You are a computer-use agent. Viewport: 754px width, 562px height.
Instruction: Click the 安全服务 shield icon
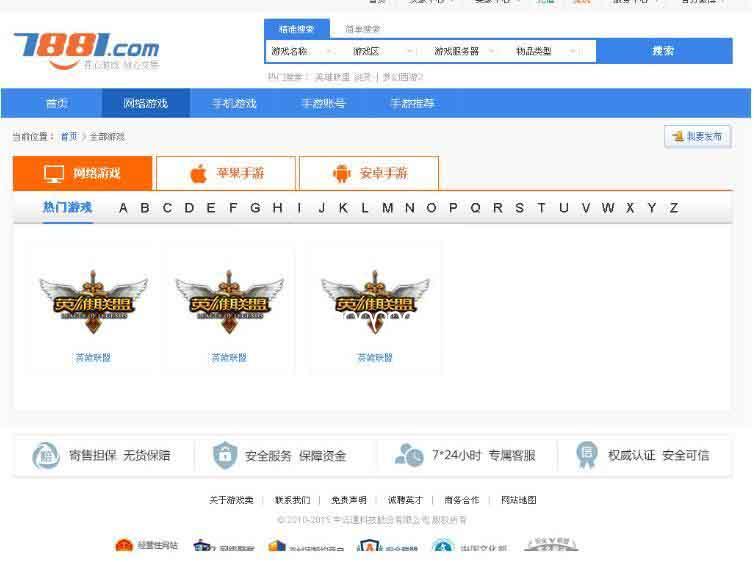225,455
